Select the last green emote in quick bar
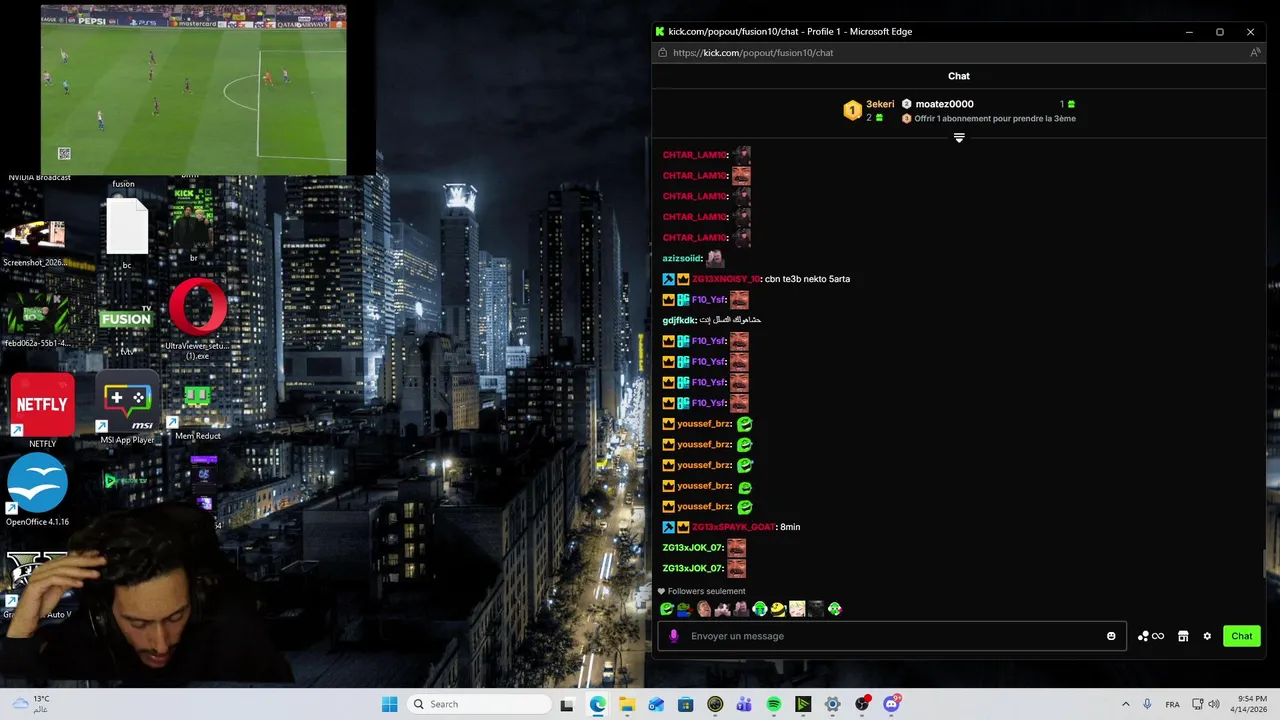Viewport: 1280px width, 720px height. click(x=835, y=609)
